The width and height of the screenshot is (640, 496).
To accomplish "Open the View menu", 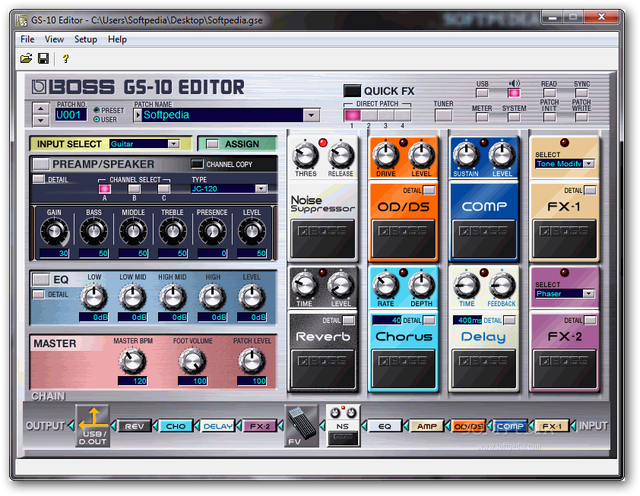I will 54,39.
